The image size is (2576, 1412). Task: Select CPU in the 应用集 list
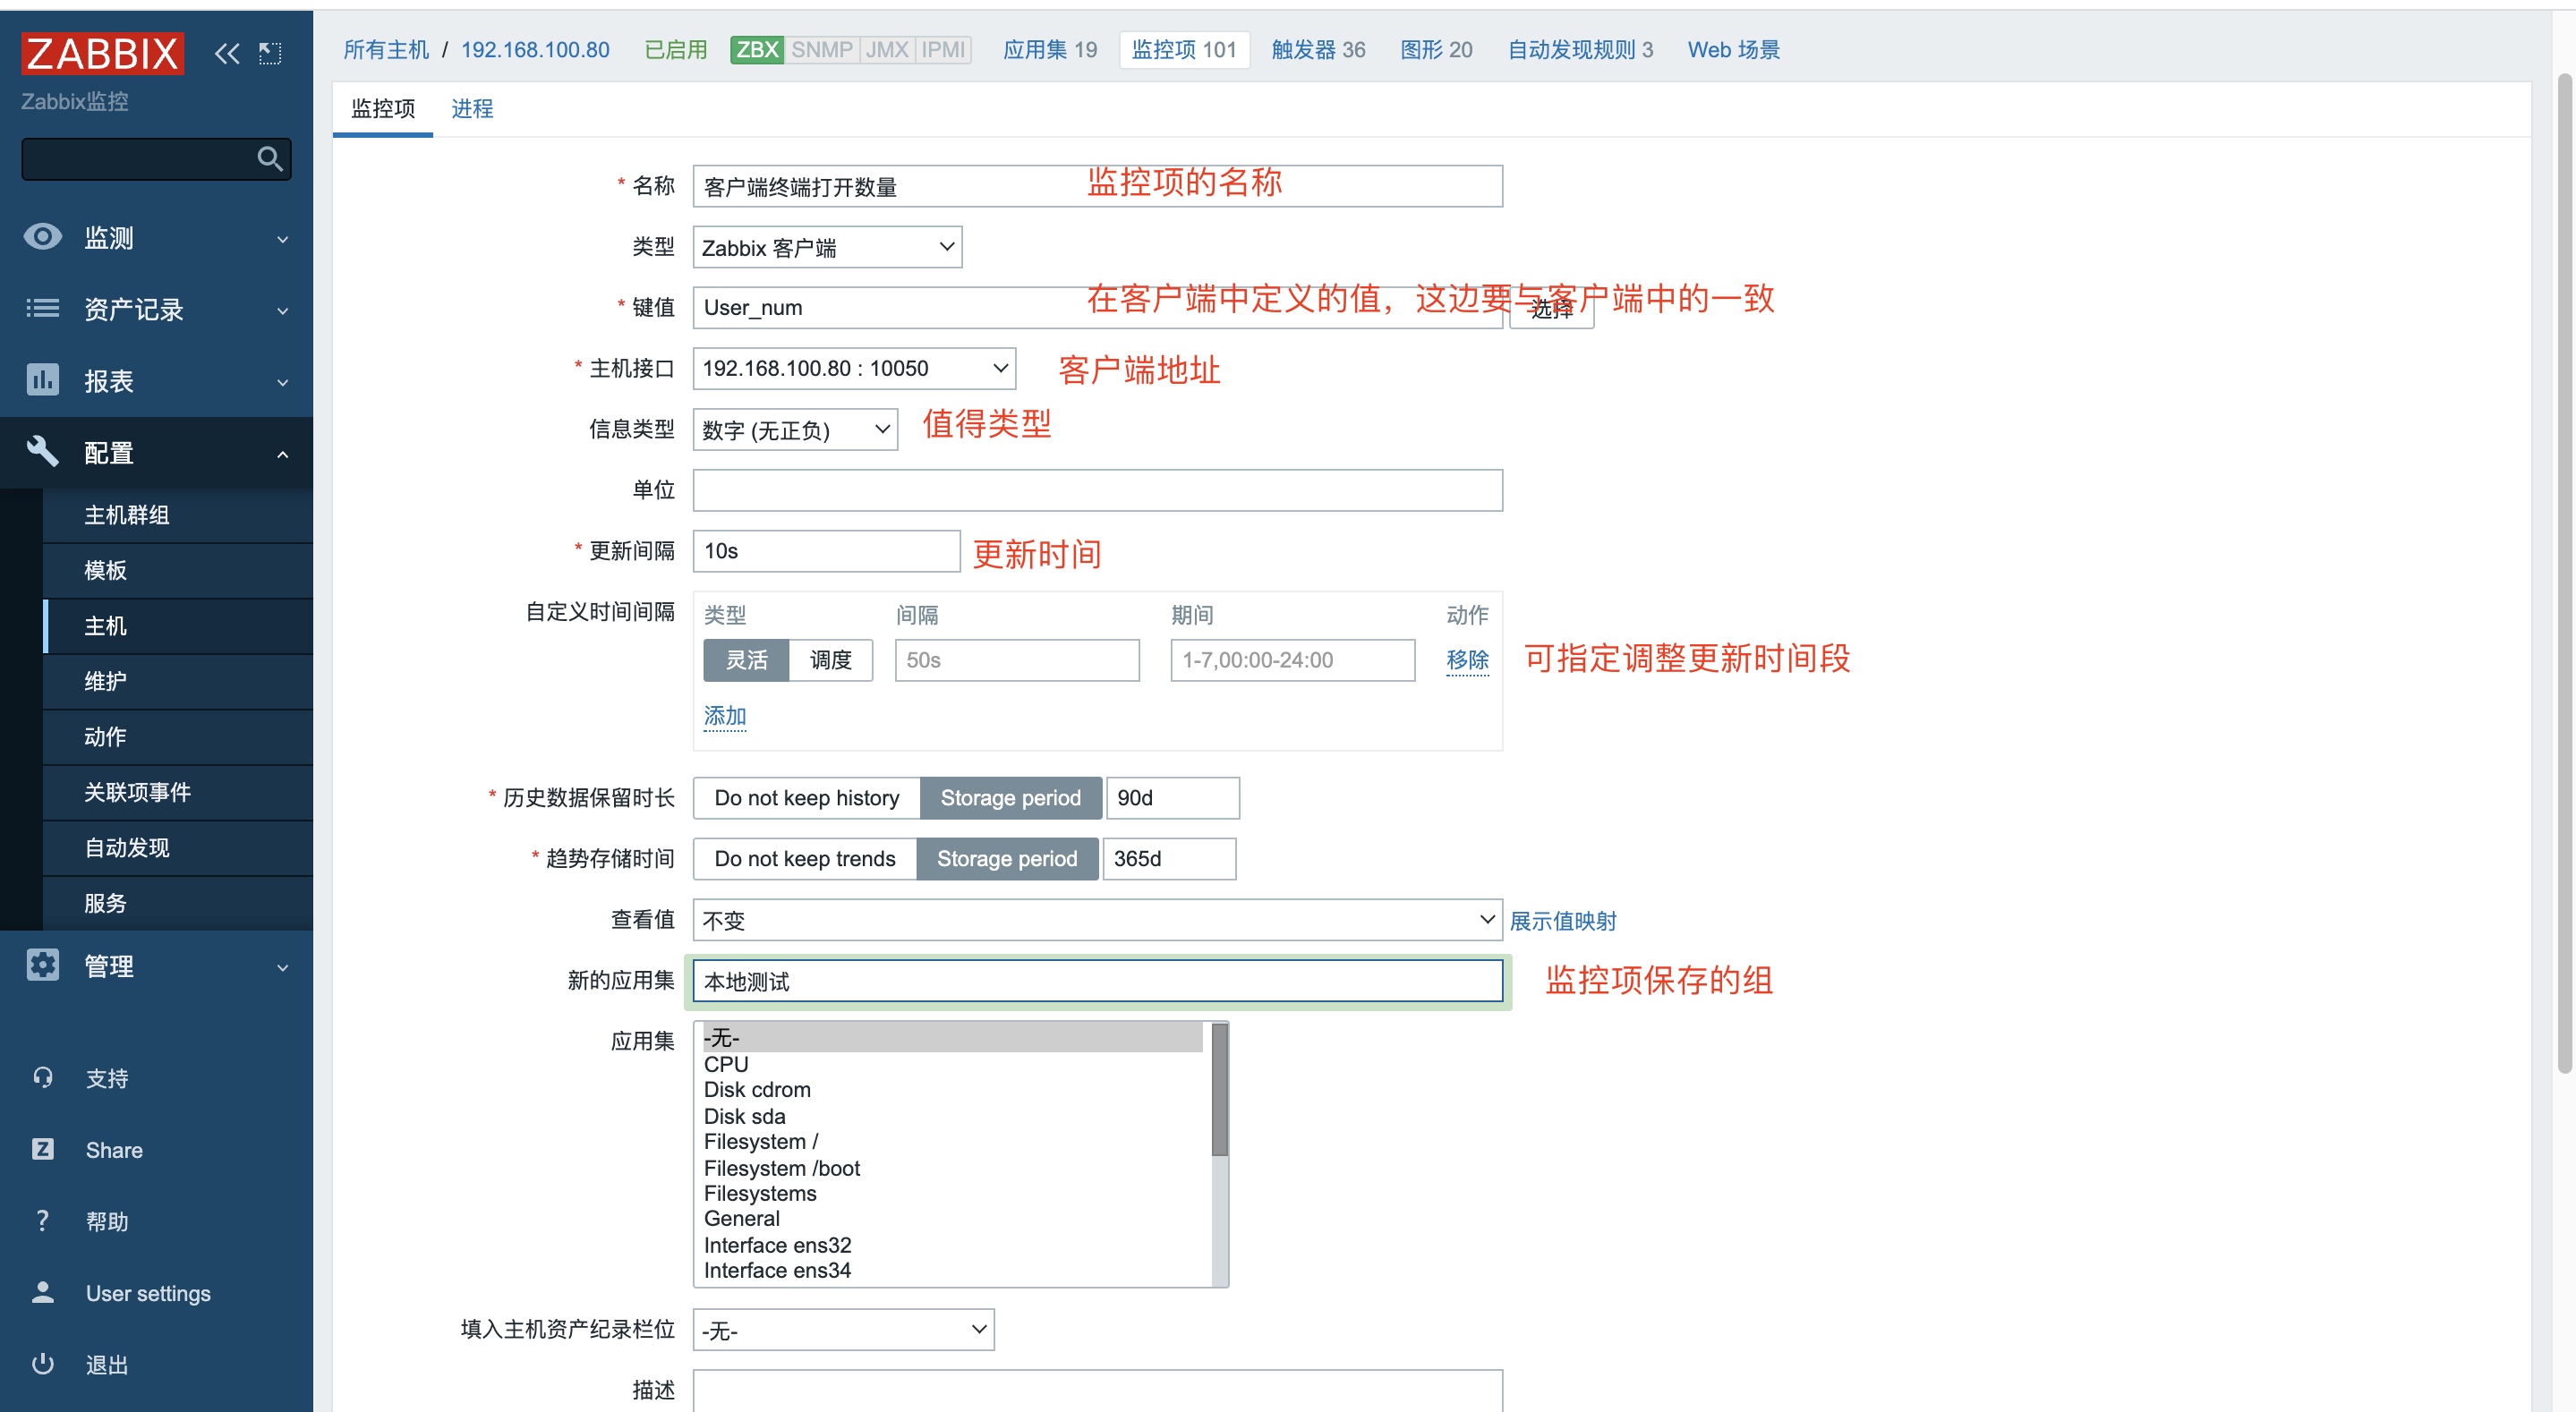(x=725, y=1063)
